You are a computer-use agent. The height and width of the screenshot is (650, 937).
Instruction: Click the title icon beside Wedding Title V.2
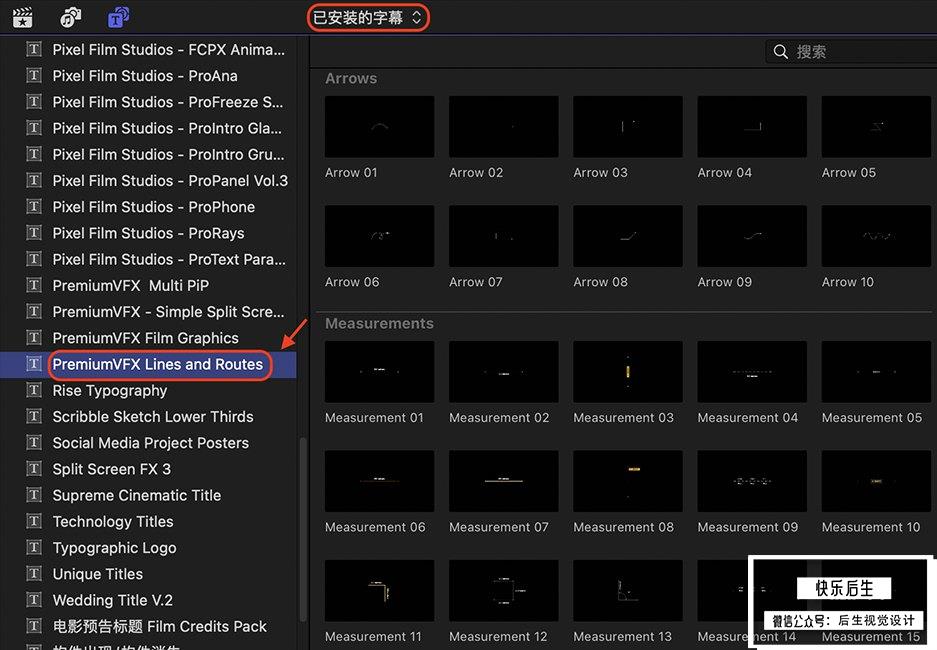click(34, 600)
